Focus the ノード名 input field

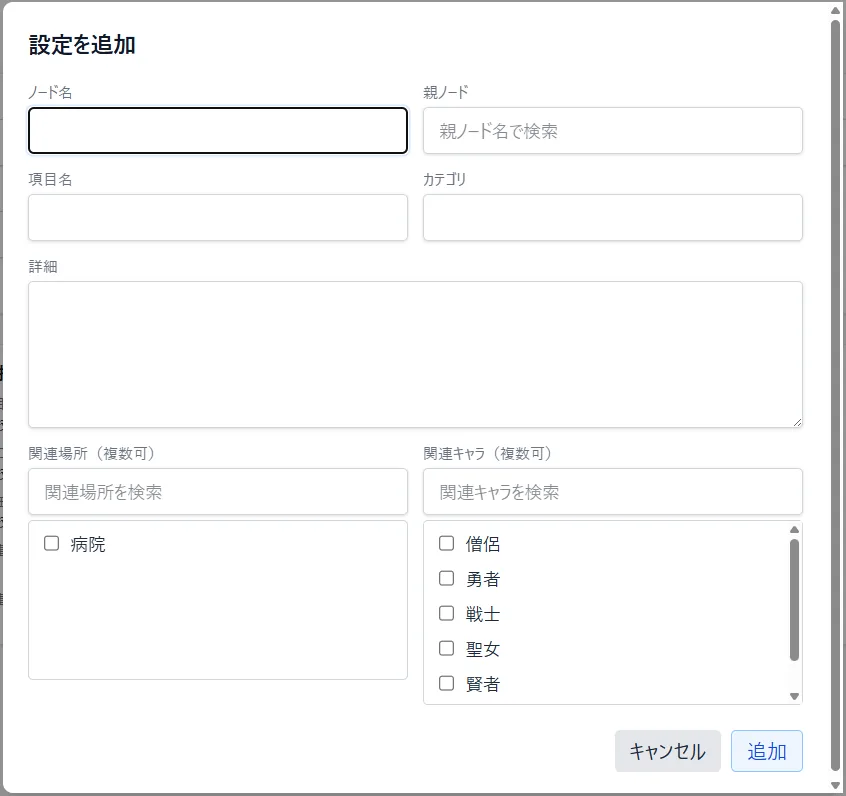(218, 131)
